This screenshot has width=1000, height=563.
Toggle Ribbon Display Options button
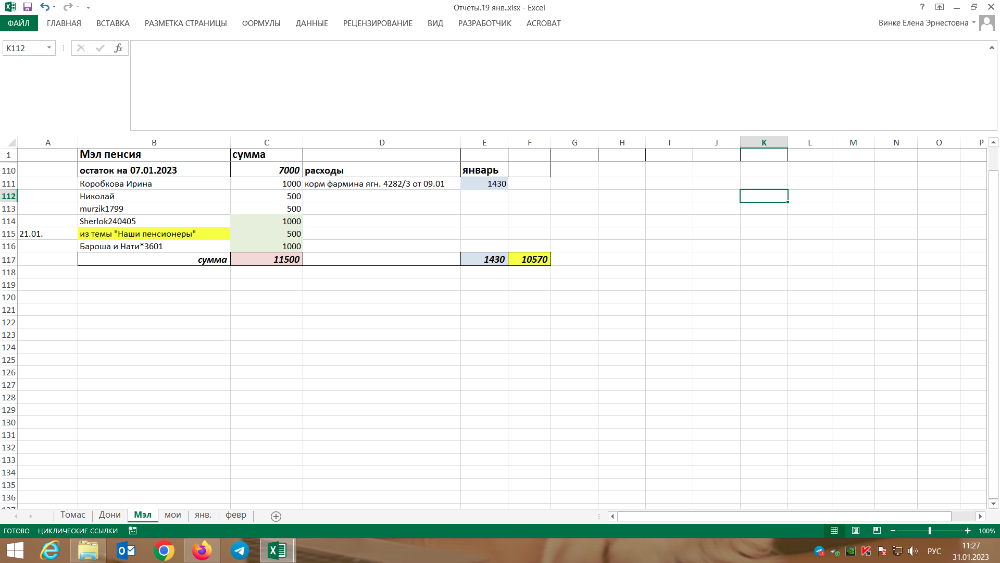(x=939, y=7)
